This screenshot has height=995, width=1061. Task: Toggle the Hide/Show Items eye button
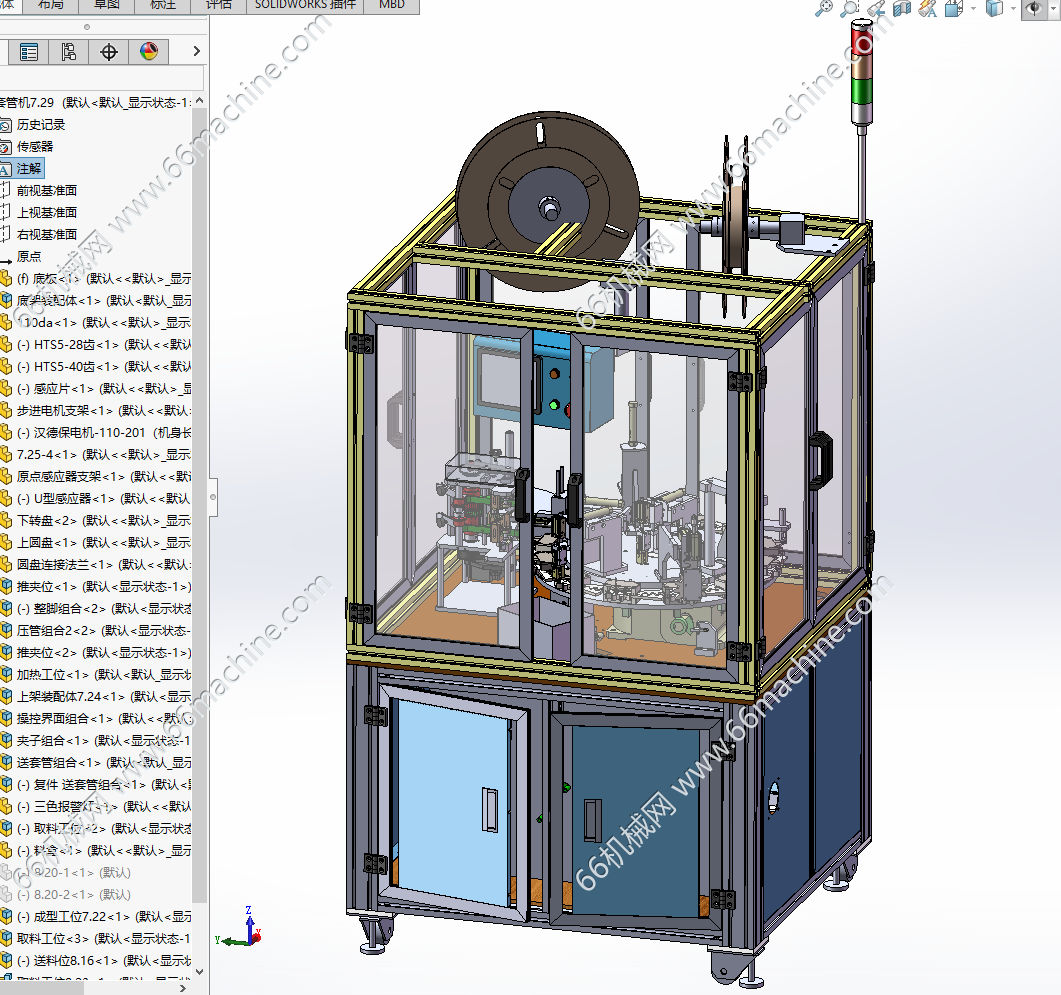[x=1031, y=8]
